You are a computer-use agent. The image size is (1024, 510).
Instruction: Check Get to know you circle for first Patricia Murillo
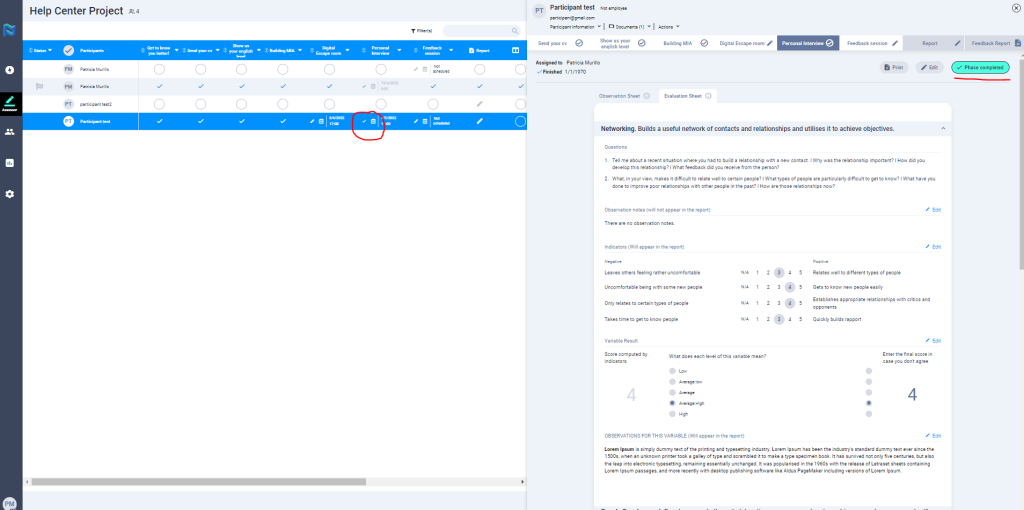coord(159,69)
